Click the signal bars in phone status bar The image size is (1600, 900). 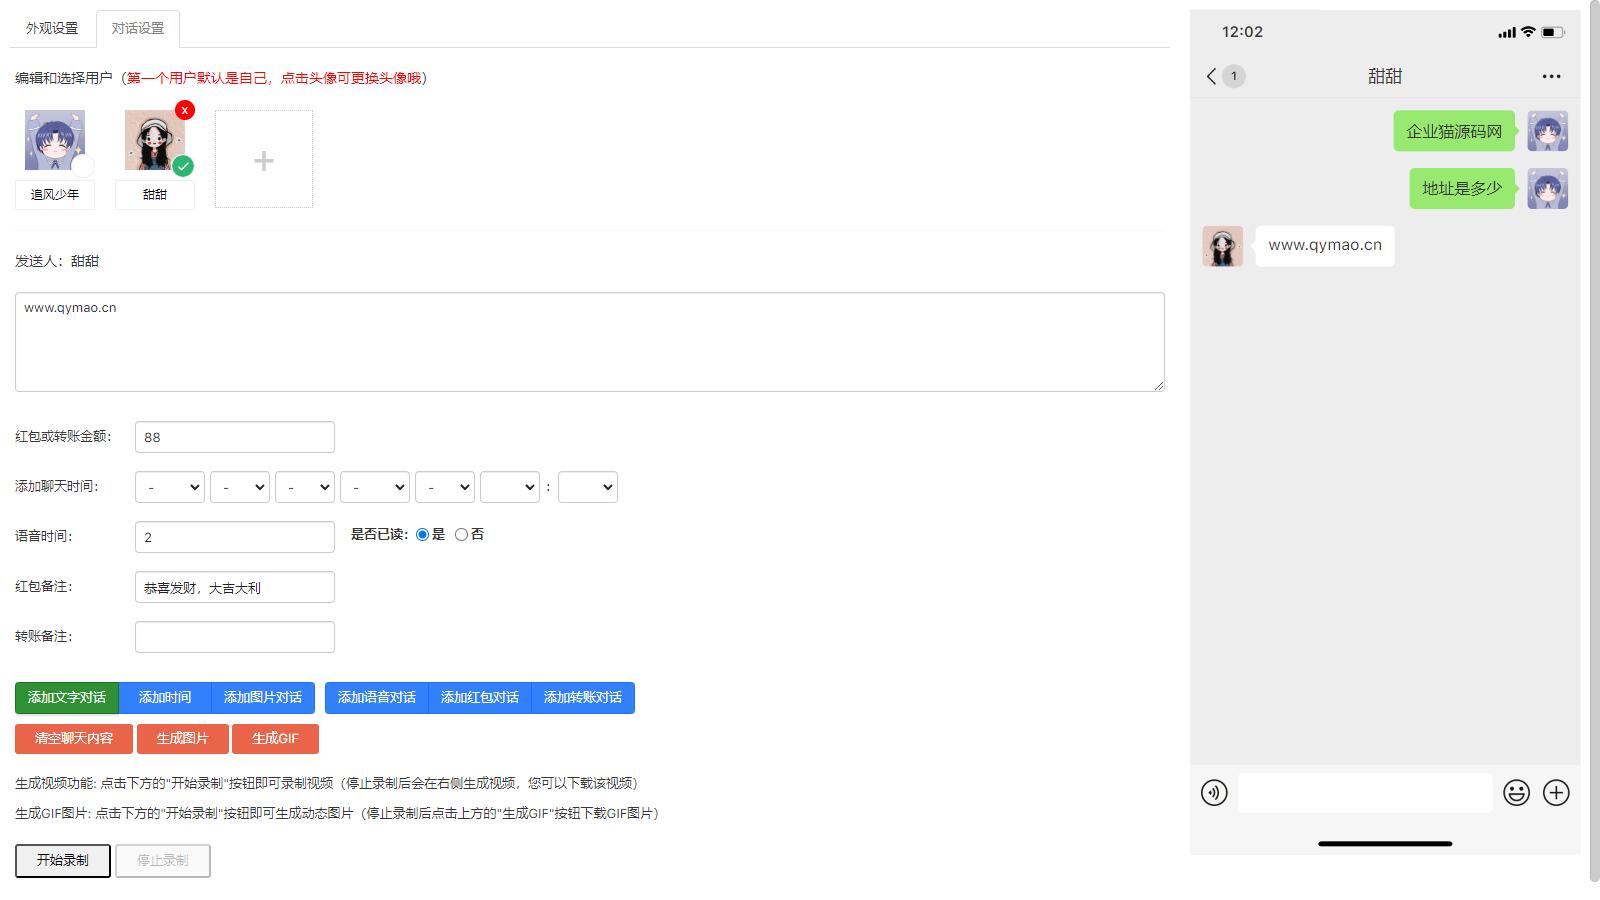tap(1507, 33)
